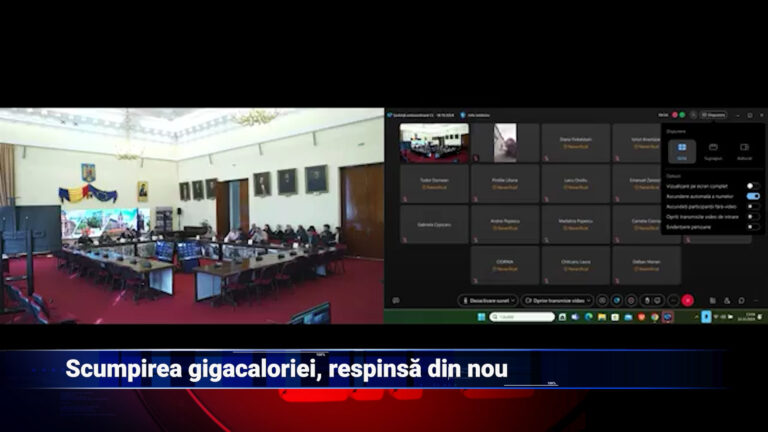Expand the Dezactivare sunet dropdown arrow
Screen dimensions: 768x432
point(513,300)
